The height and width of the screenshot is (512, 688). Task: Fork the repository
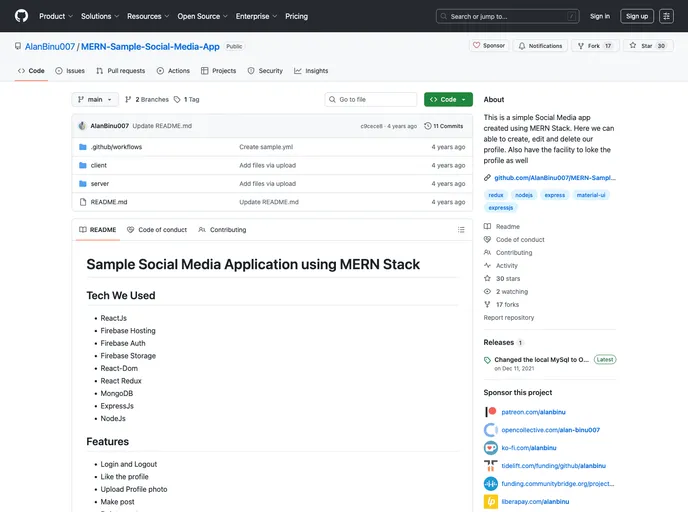[x=595, y=46]
